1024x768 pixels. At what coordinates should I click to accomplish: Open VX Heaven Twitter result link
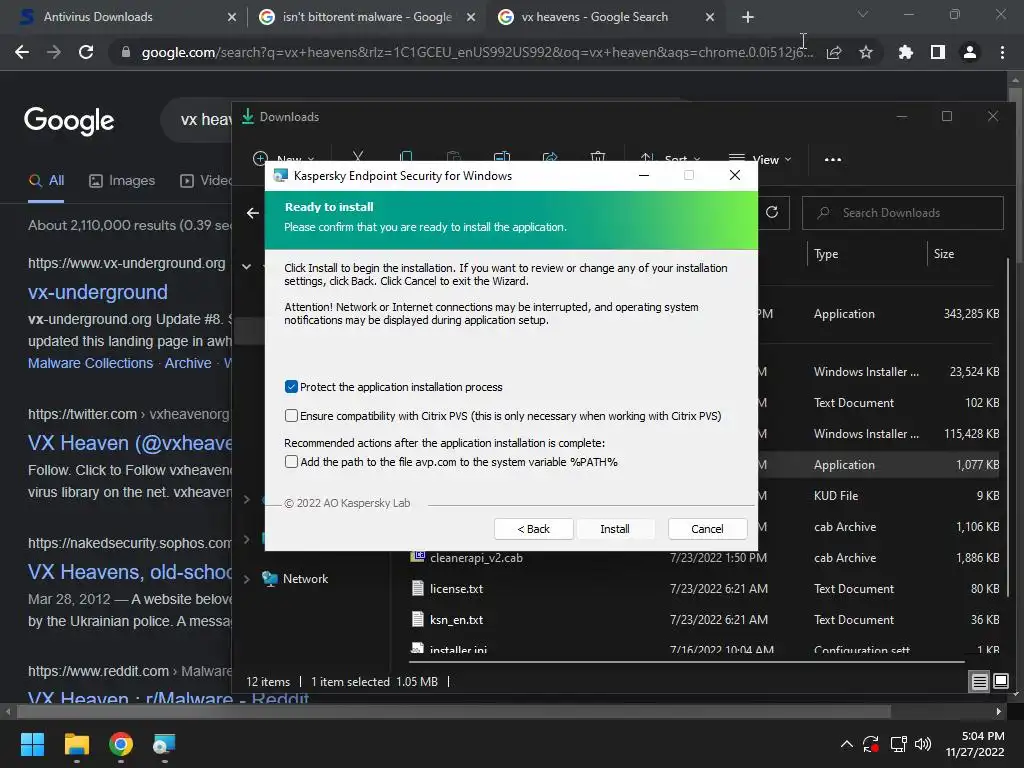[130, 443]
